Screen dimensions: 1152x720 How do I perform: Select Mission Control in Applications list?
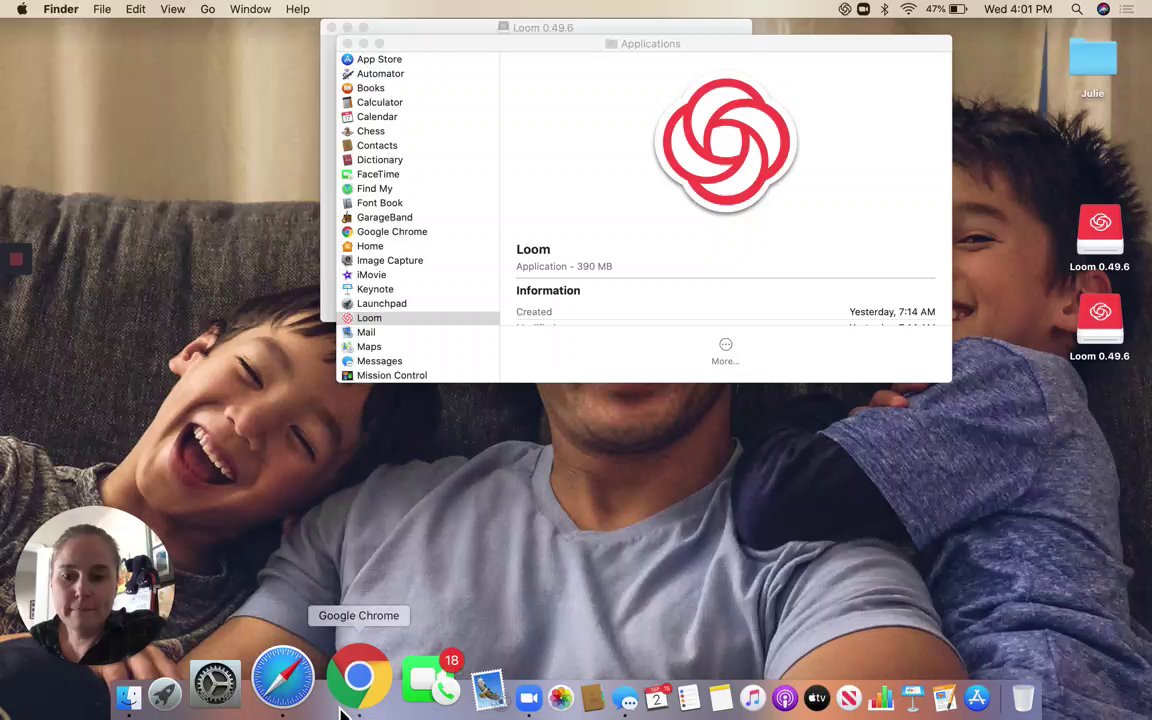[418, 375]
